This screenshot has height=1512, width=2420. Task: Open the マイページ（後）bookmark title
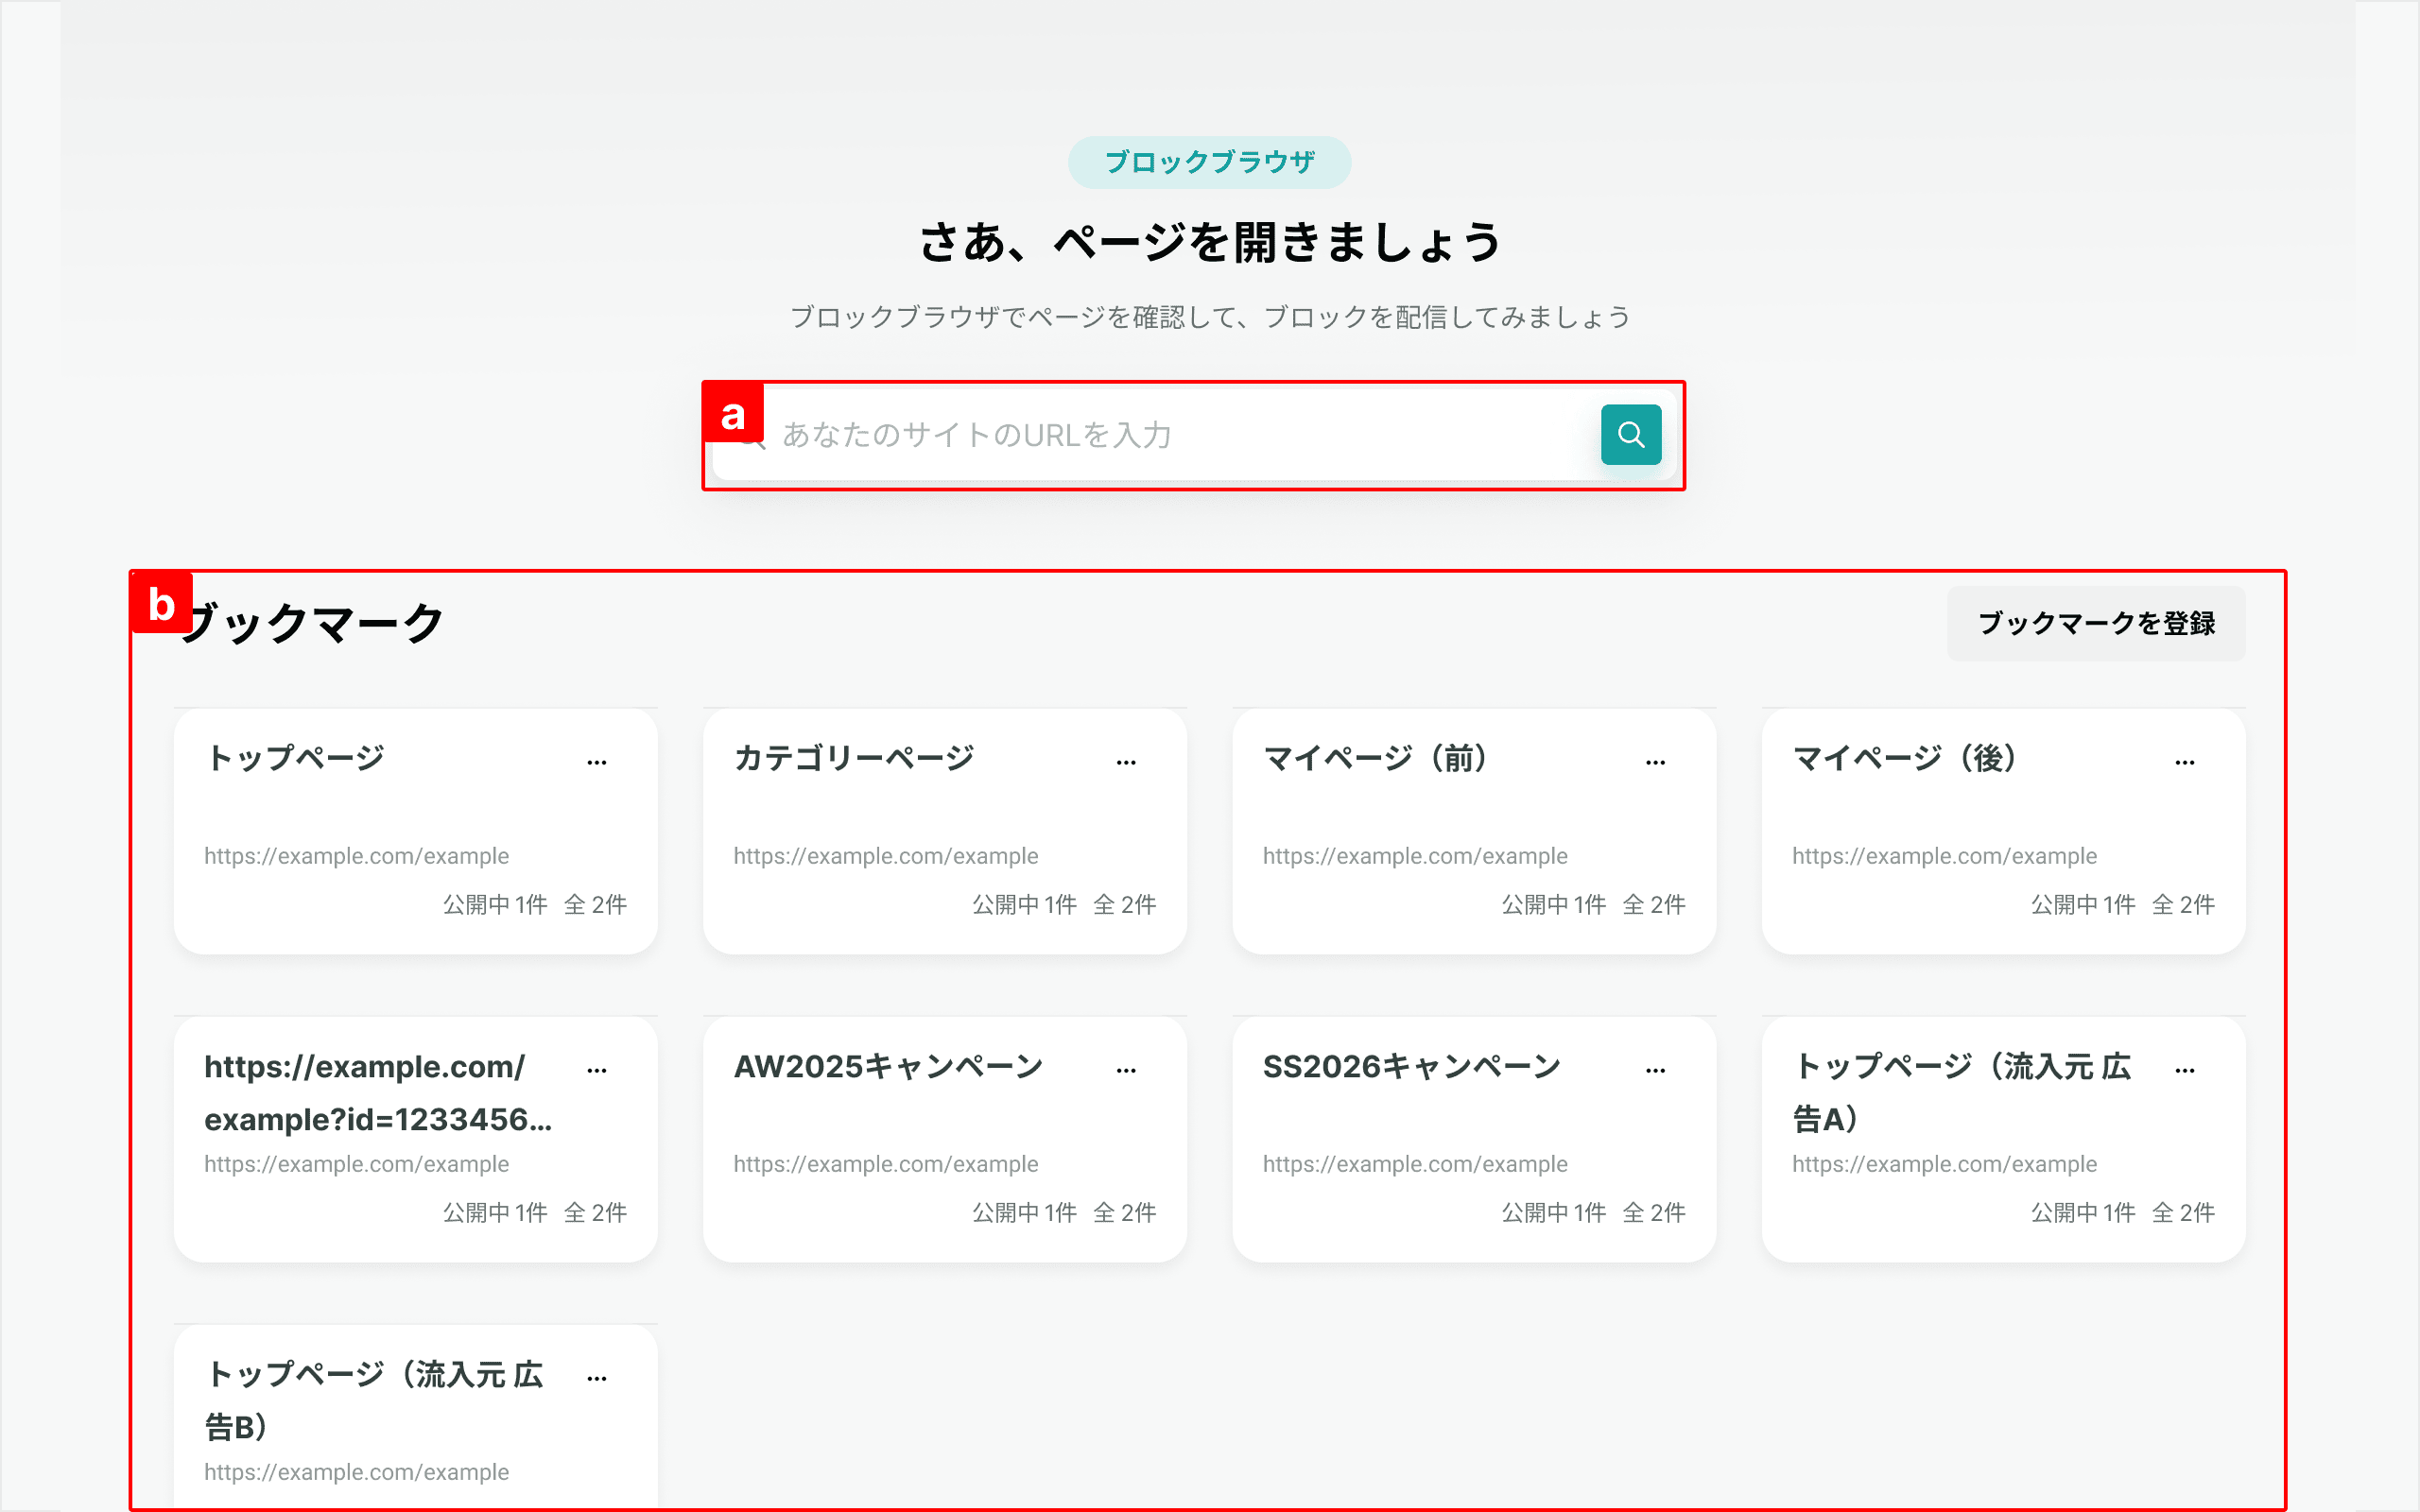point(1904,758)
